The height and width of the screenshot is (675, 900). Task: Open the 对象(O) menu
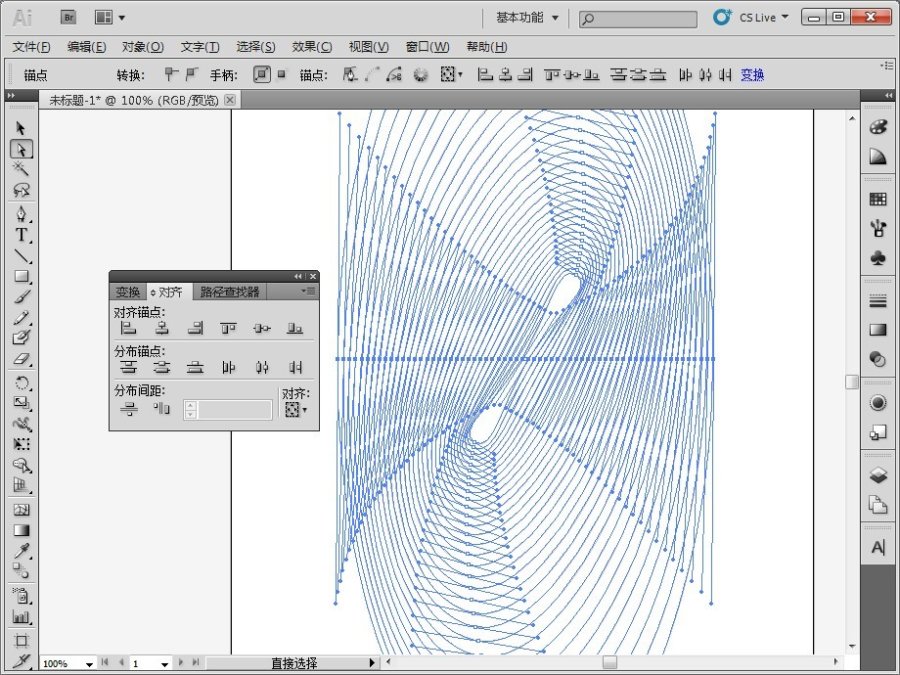(x=143, y=46)
